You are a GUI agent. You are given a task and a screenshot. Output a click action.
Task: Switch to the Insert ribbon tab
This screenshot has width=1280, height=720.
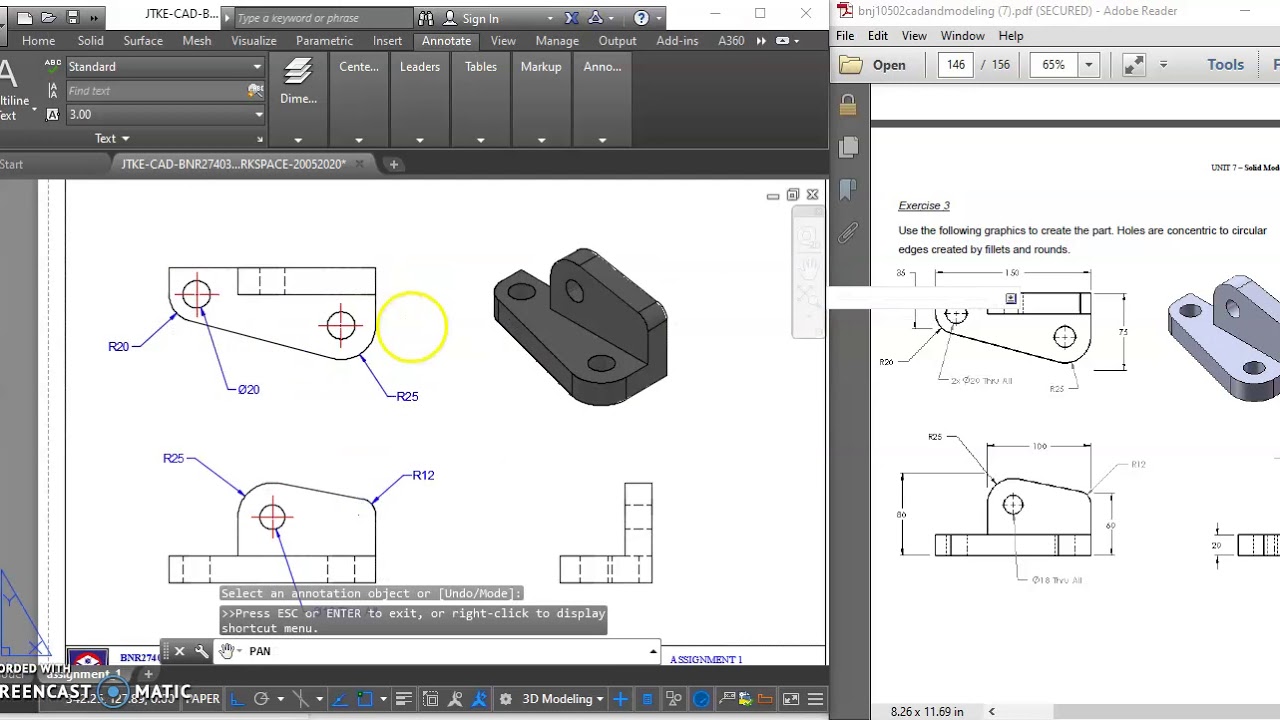pos(387,41)
